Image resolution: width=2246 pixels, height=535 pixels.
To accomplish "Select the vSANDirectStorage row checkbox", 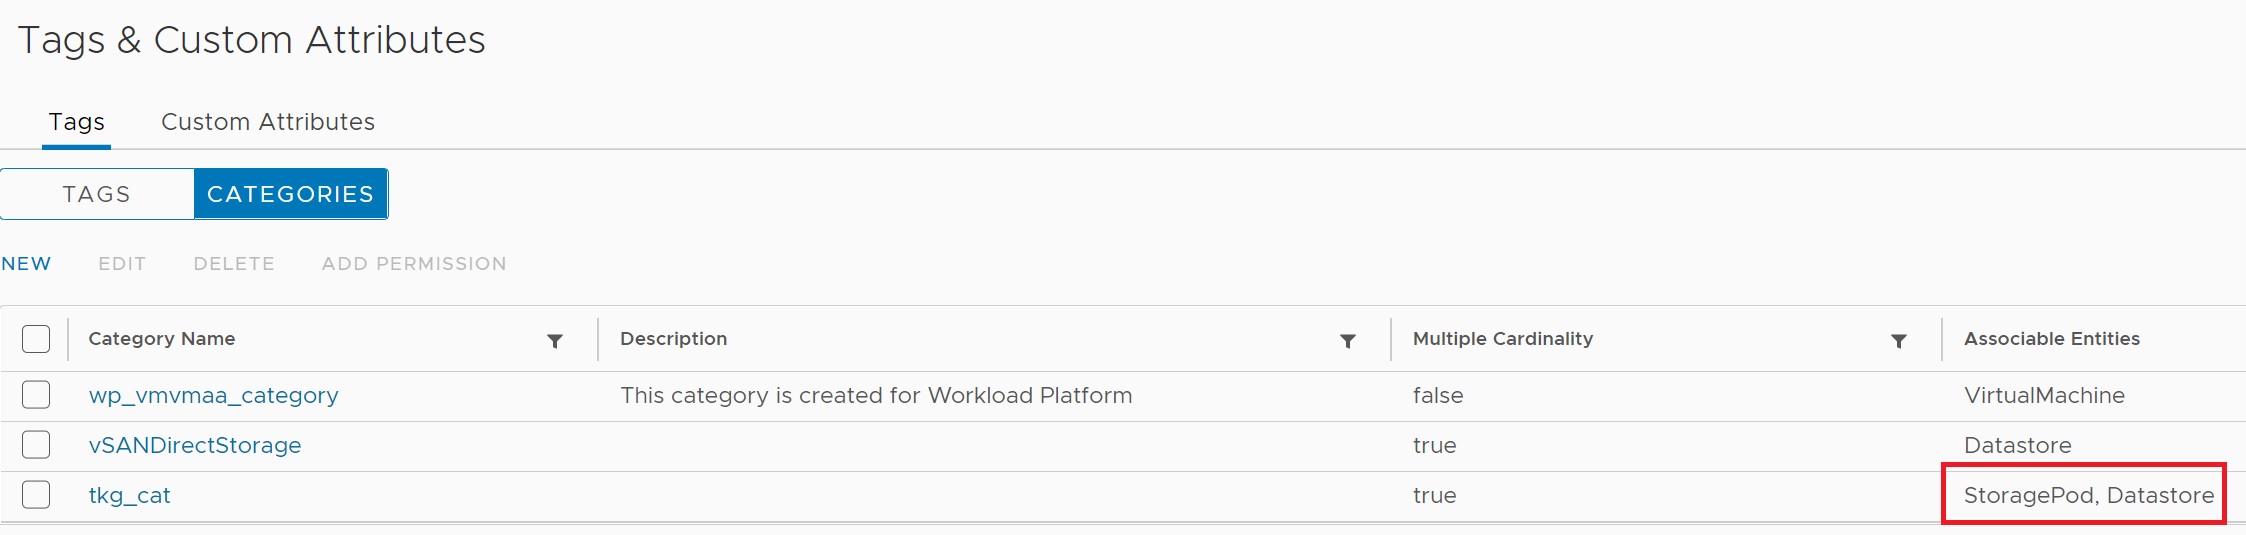I will 36,445.
